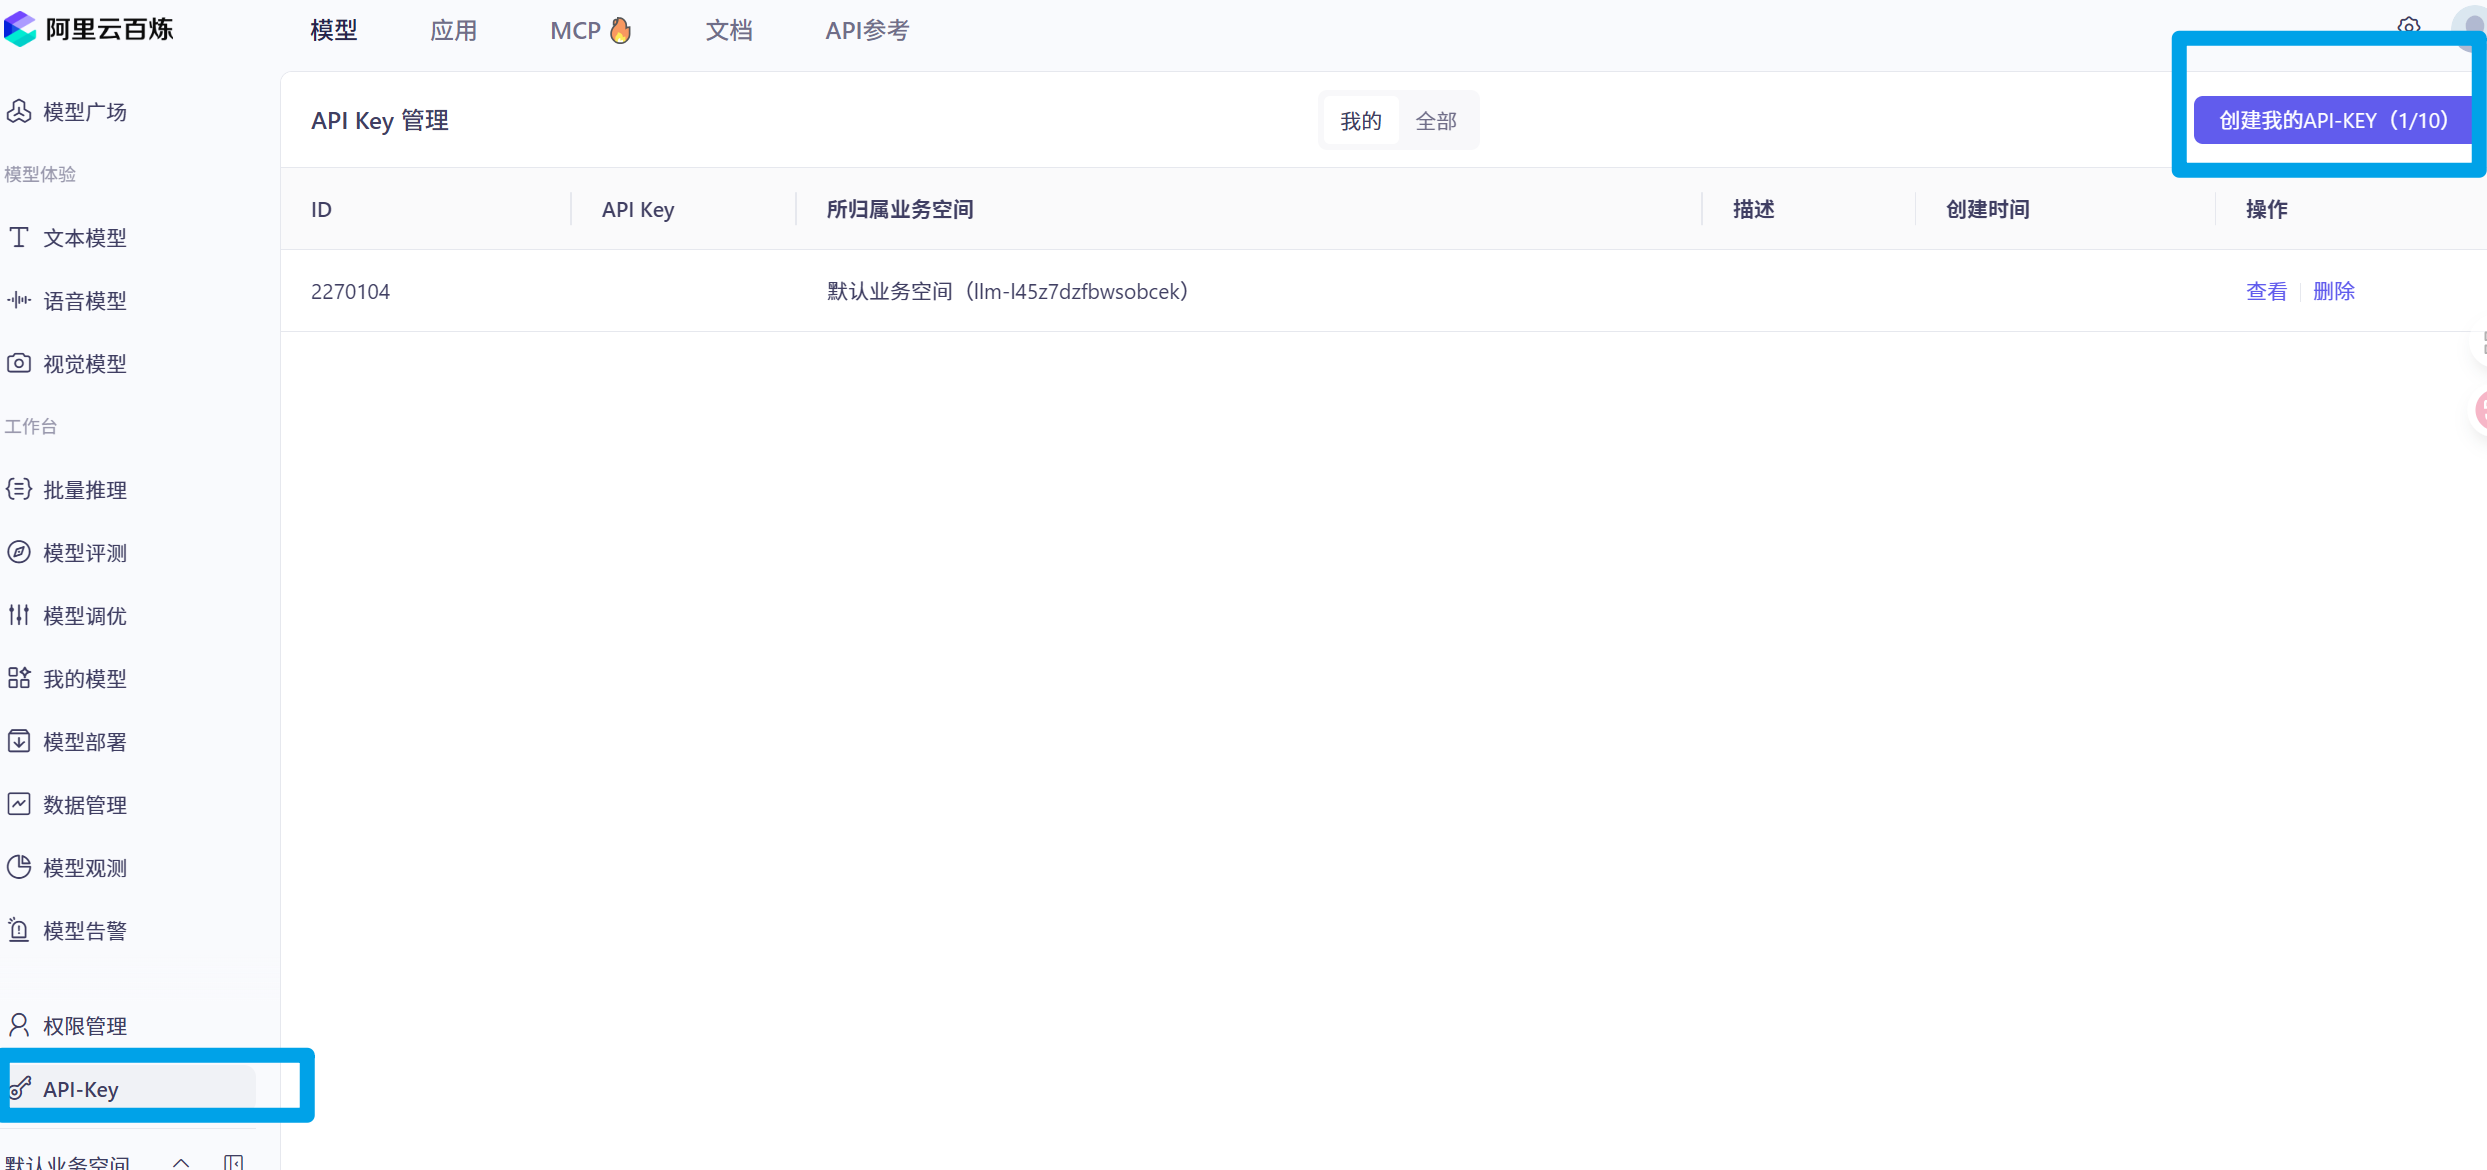Image resolution: width=2487 pixels, height=1170 pixels.
Task: Select the 模型调优 sliders icon
Action: tap(19, 615)
